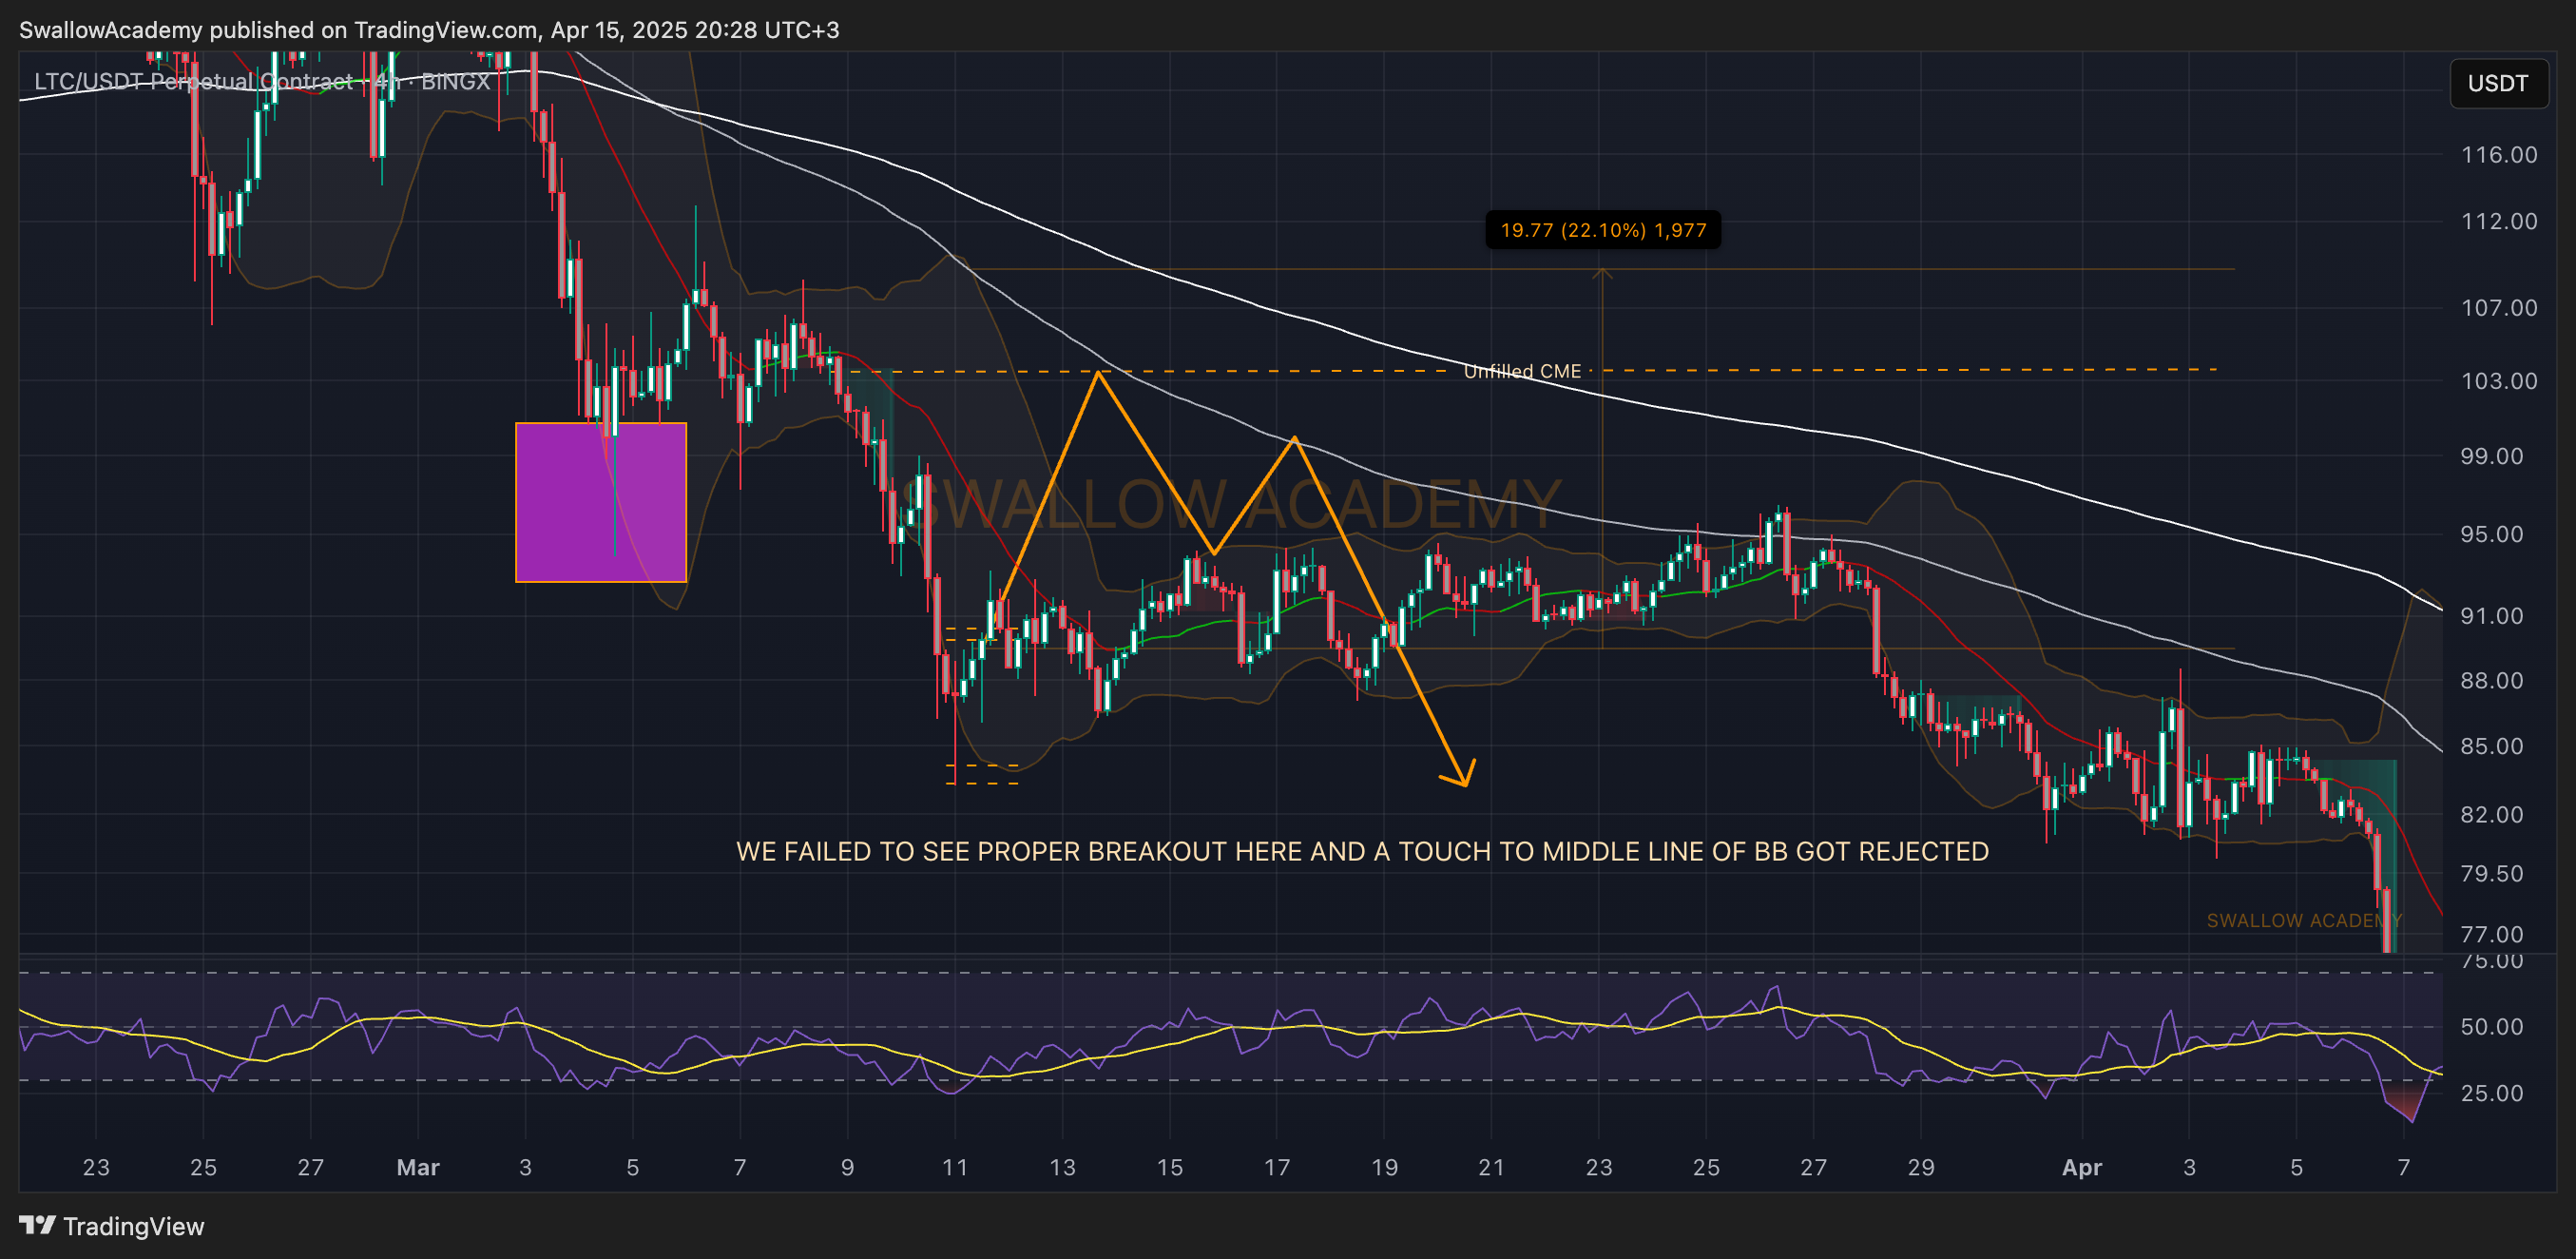Click the 21 date label on time axis
Image resolution: width=2576 pixels, height=1259 pixels.
click(1491, 1167)
